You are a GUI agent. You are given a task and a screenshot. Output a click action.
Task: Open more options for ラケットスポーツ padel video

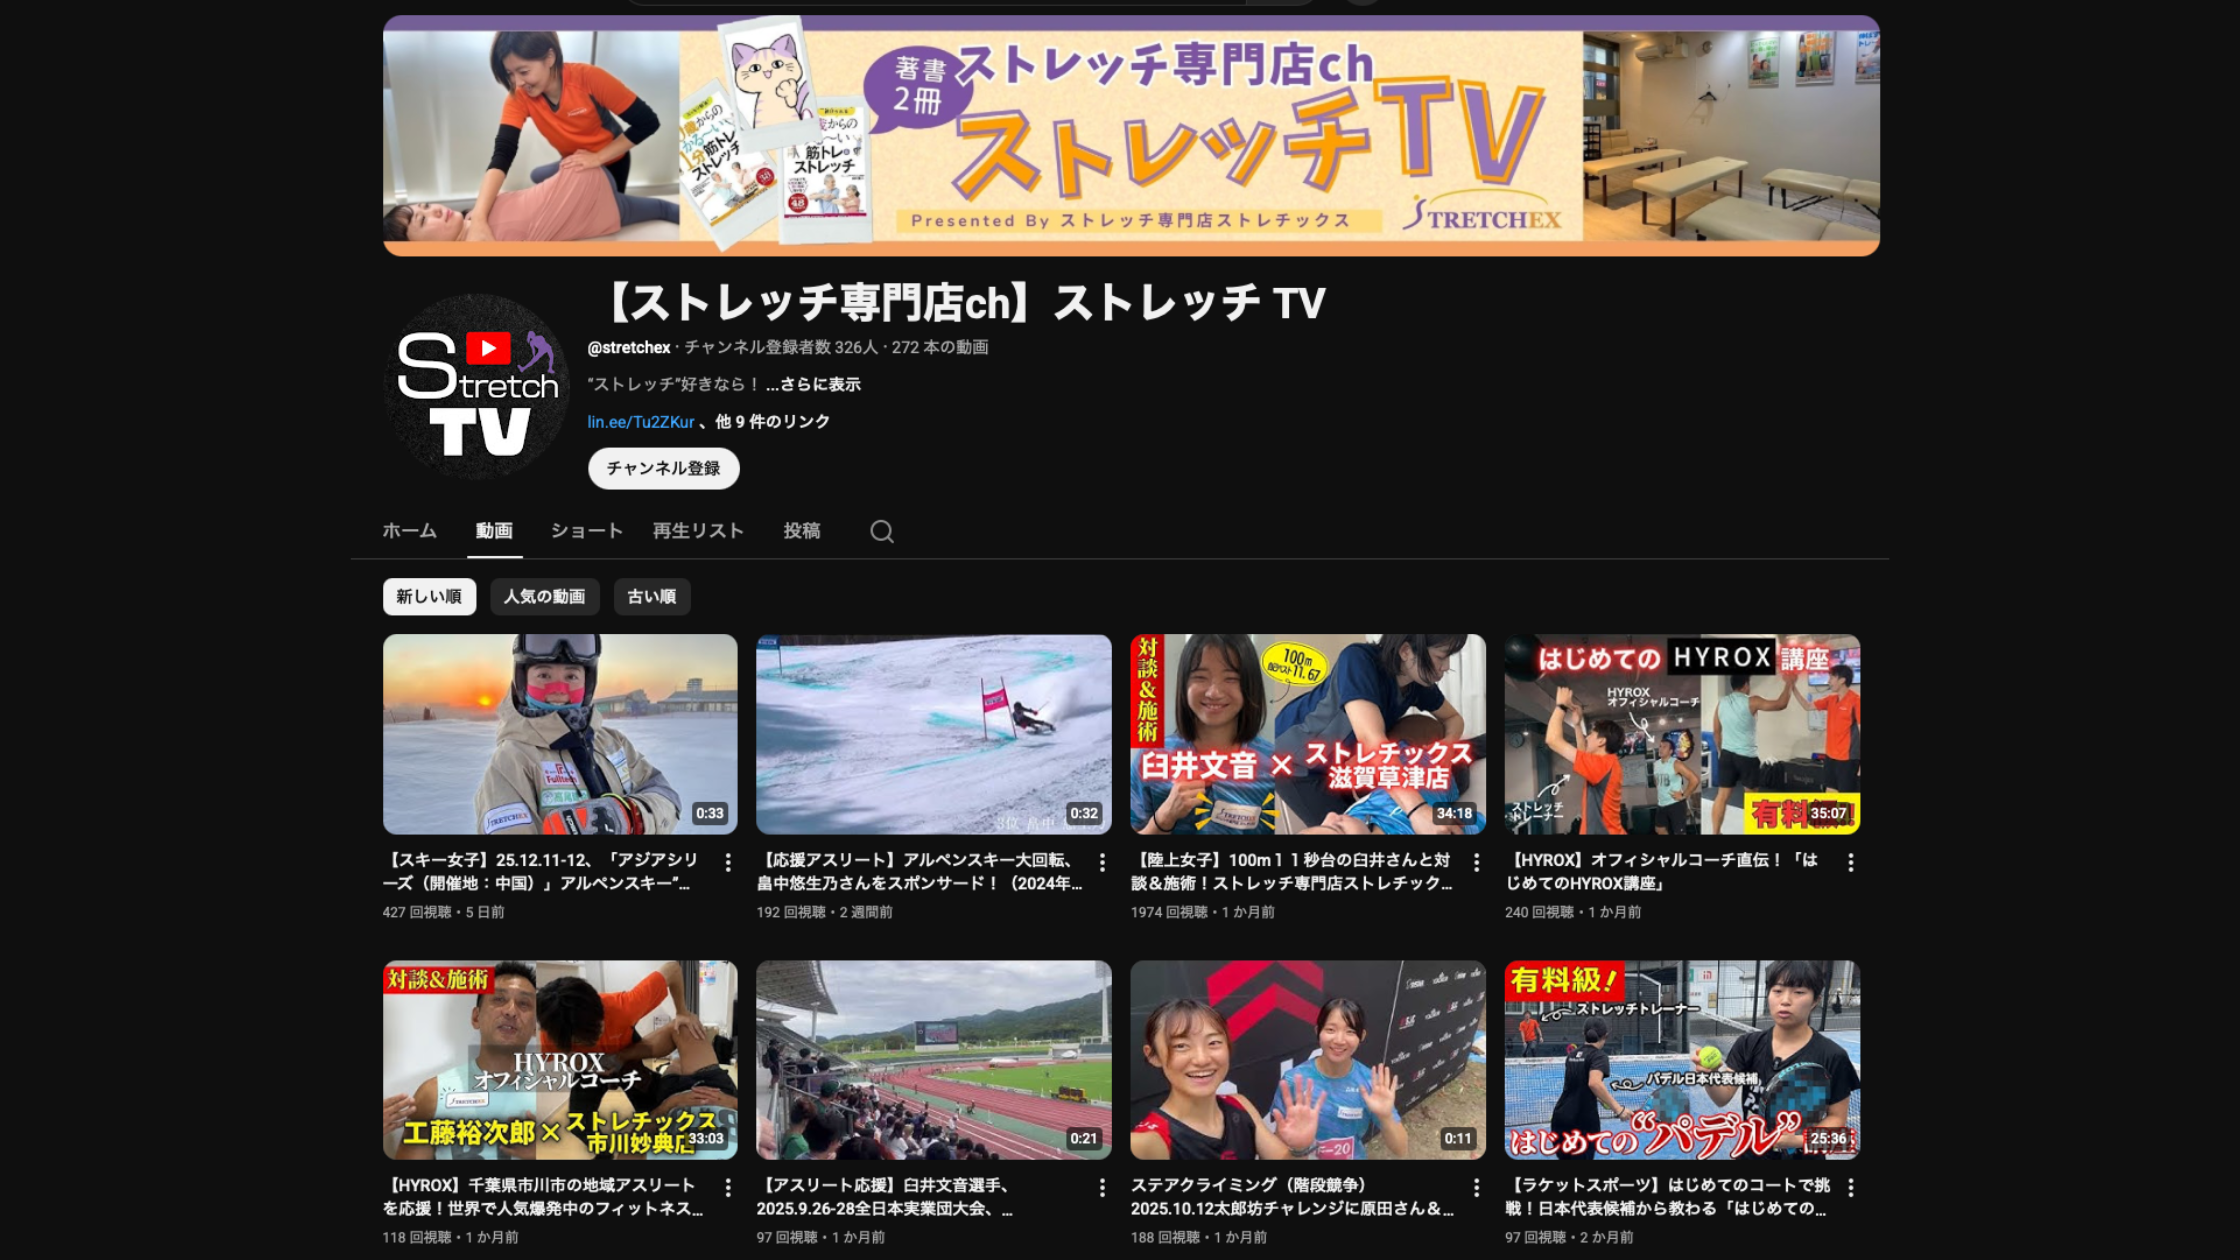pyautogui.click(x=1850, y=1187)
